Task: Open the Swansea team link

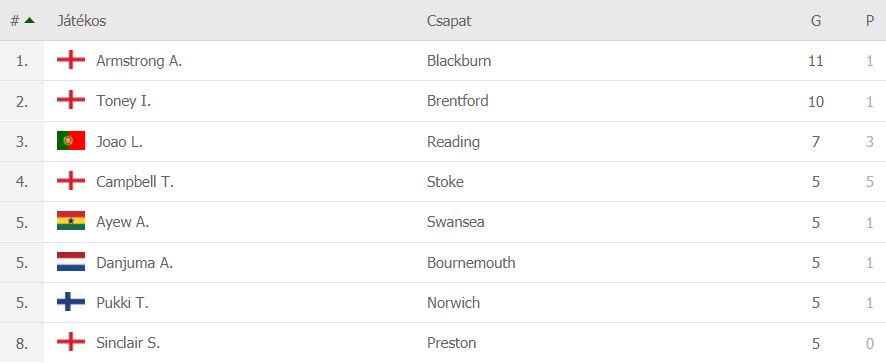Action: 455,222
